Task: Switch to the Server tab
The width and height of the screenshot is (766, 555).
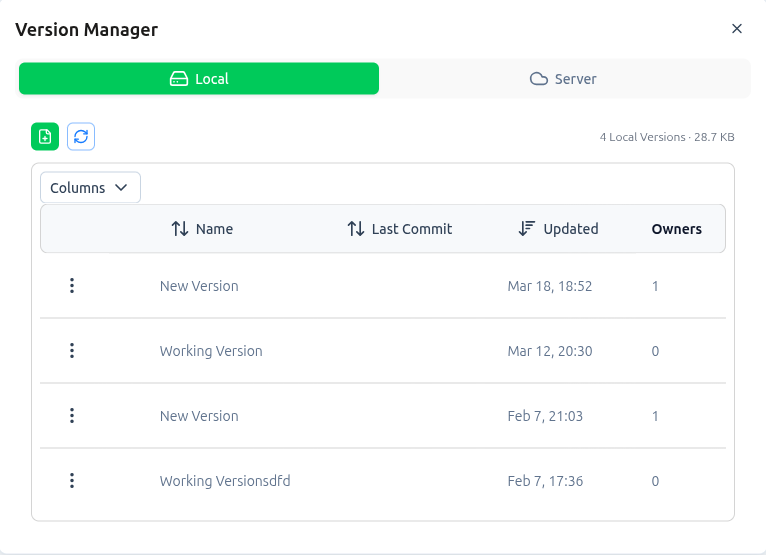Action: (564, 79)
